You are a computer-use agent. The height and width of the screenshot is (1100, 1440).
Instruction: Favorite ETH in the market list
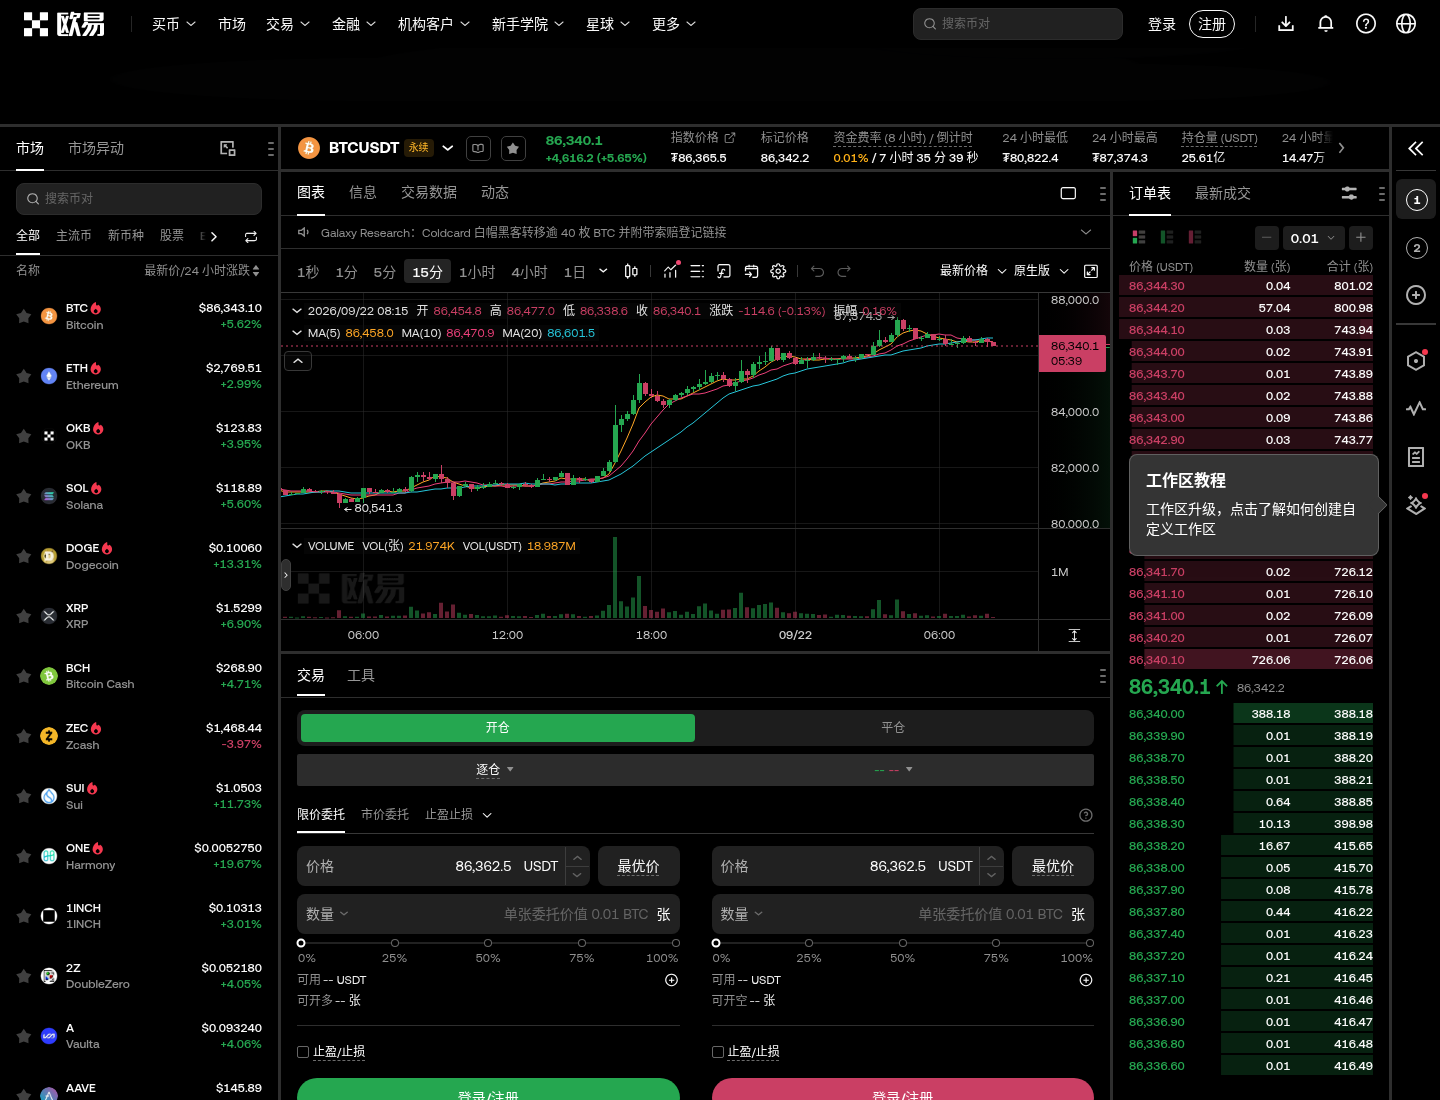[x=23, y=376]
